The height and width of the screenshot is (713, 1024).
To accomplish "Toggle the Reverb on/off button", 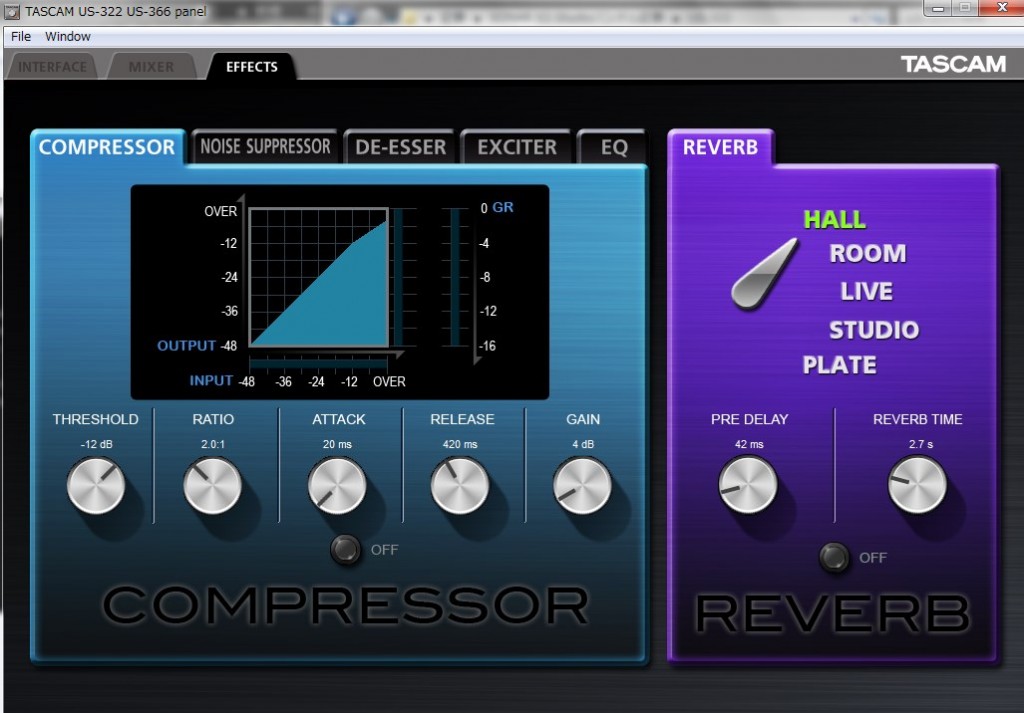I will tap(834, 557).
